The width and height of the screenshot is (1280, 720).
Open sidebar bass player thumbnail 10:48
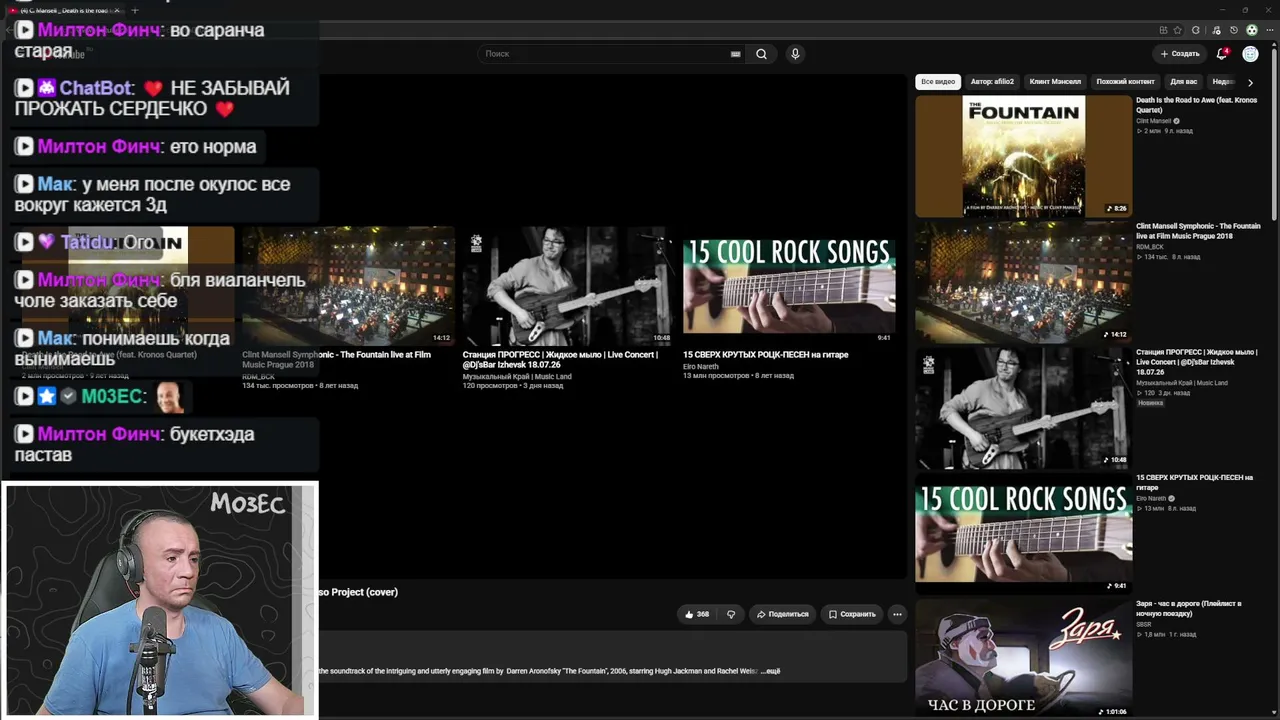1023,408
